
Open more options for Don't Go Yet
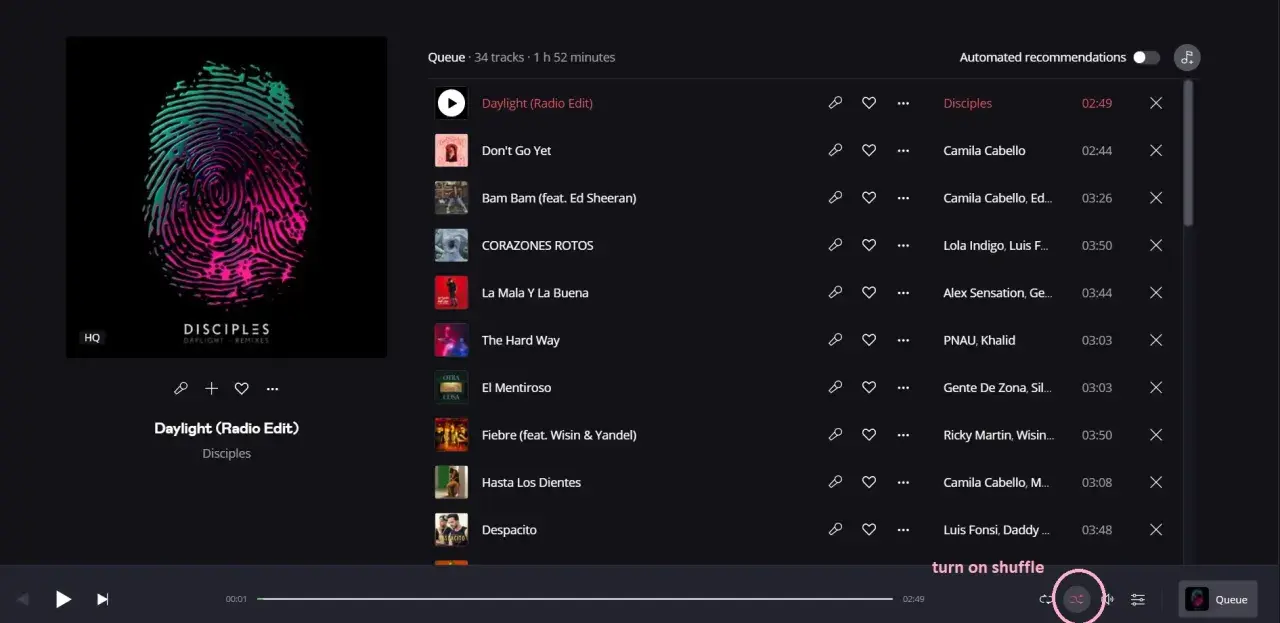coord(903,150)
